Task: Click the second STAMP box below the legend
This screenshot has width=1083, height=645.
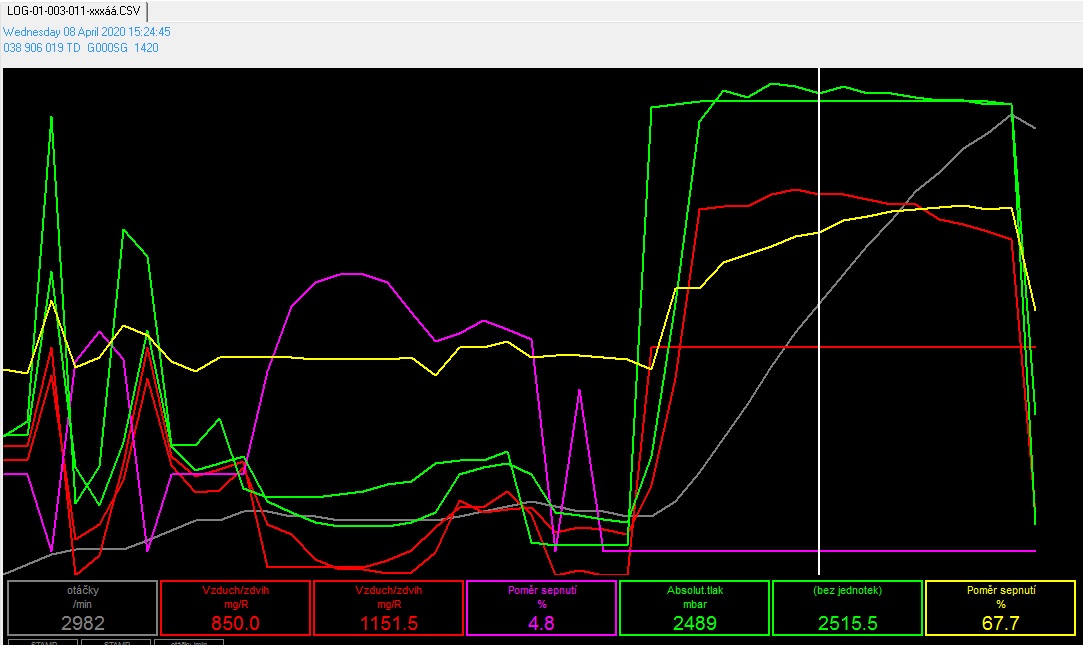Action: [115, 641]
